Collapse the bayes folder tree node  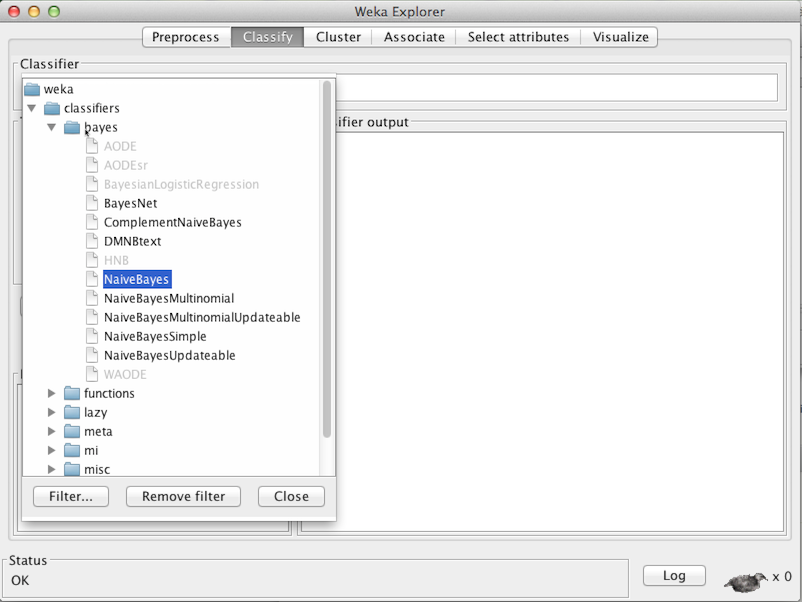click(x=52, y=127)
